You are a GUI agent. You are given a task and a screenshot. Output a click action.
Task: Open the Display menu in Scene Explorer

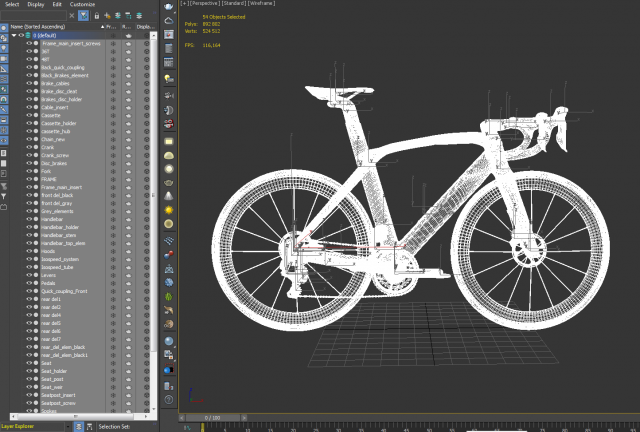point(36,4)
